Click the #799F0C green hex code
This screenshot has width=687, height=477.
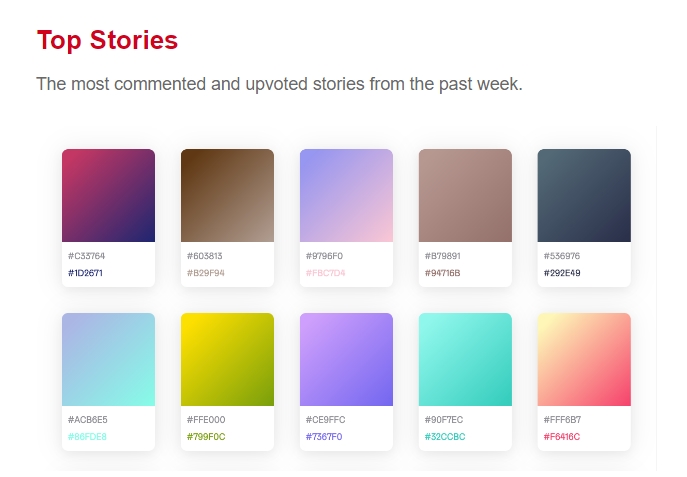(204, 436)
